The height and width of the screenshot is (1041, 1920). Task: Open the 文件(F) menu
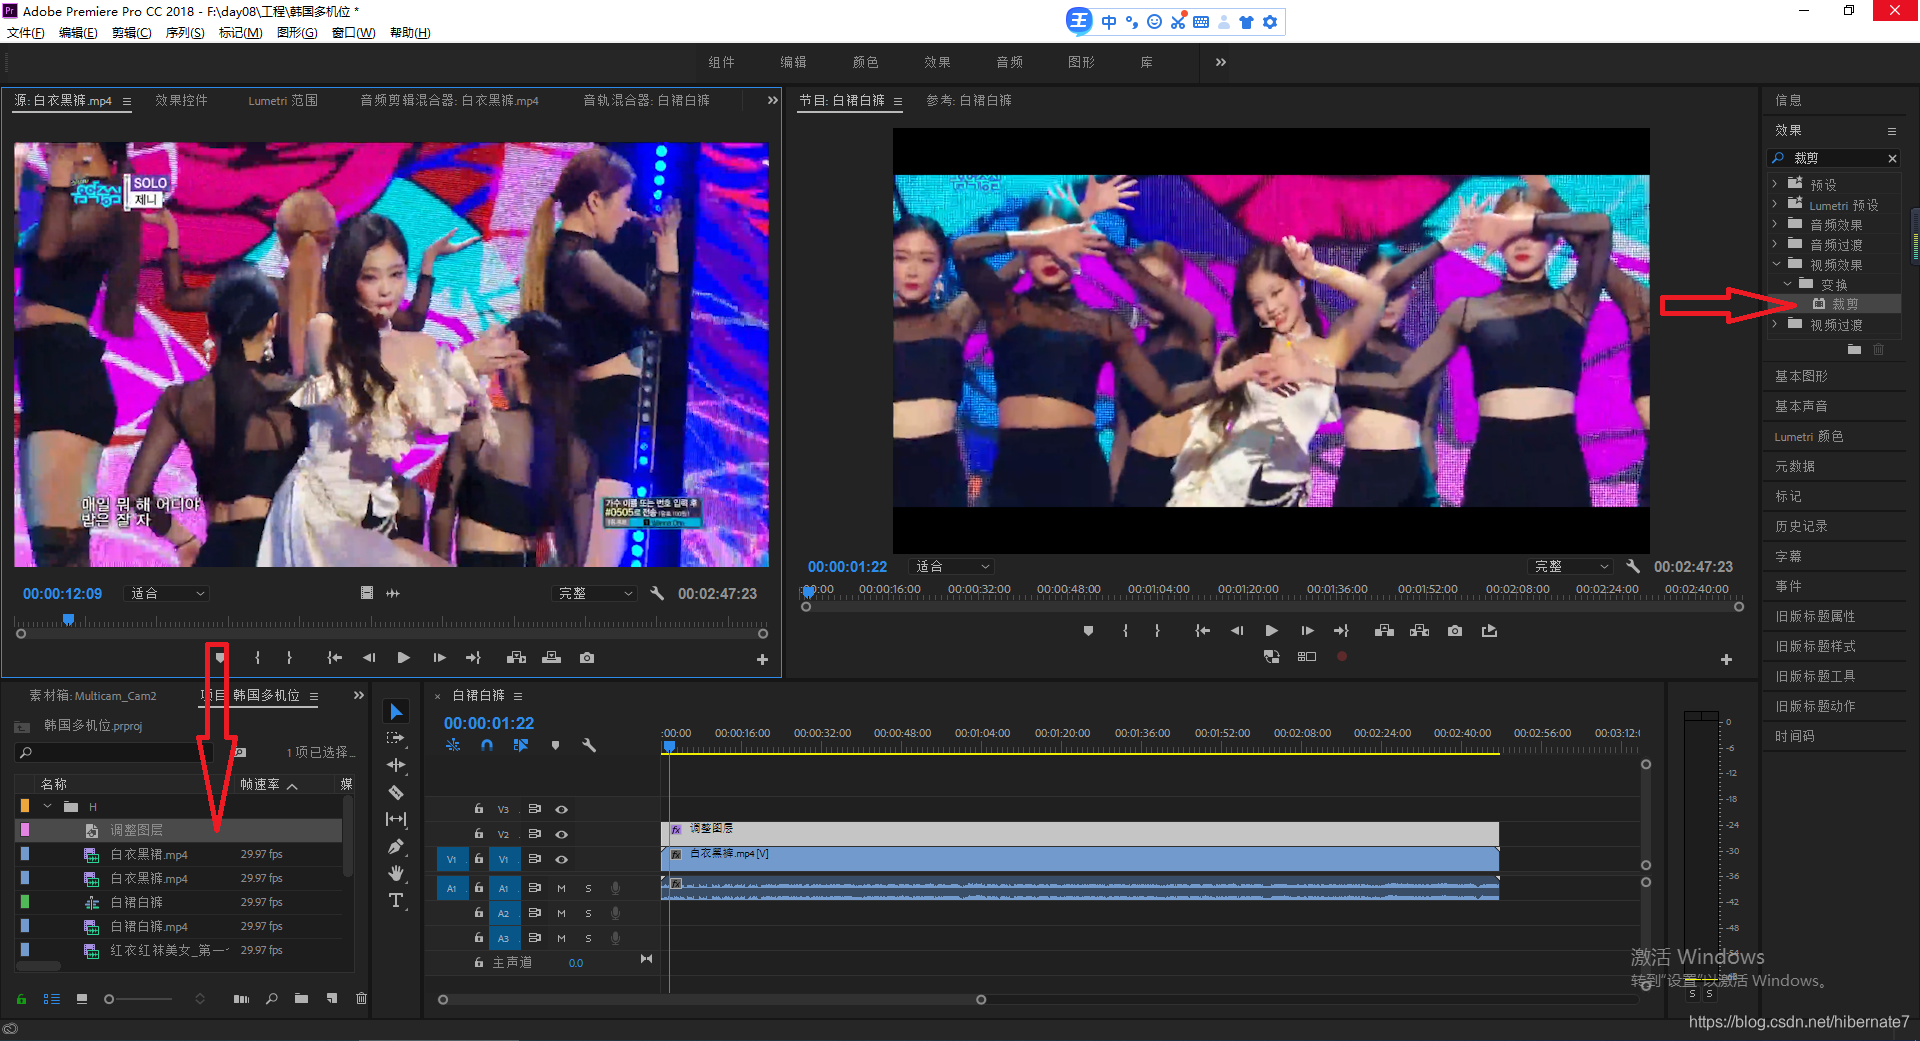[x=26, y=33]
